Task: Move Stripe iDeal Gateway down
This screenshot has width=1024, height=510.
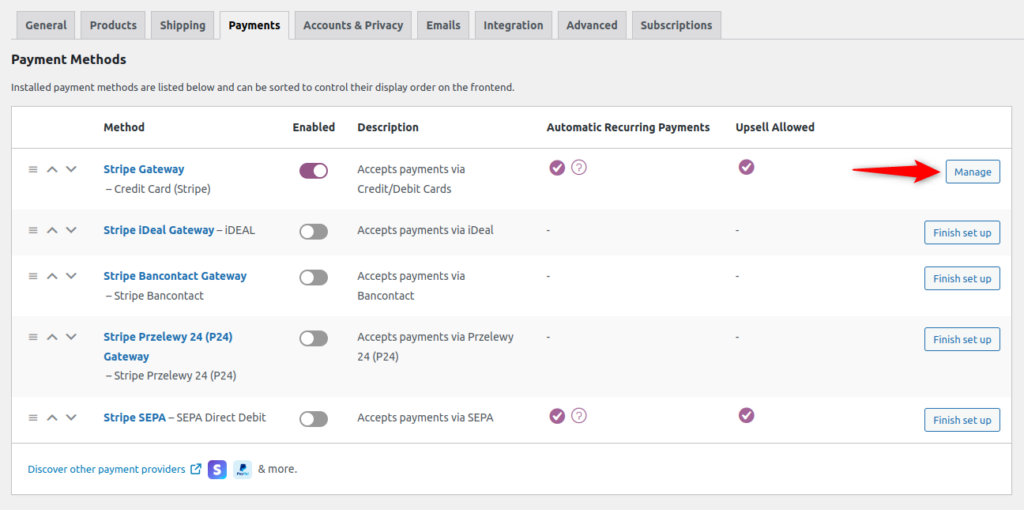Action: click(71, 230)
